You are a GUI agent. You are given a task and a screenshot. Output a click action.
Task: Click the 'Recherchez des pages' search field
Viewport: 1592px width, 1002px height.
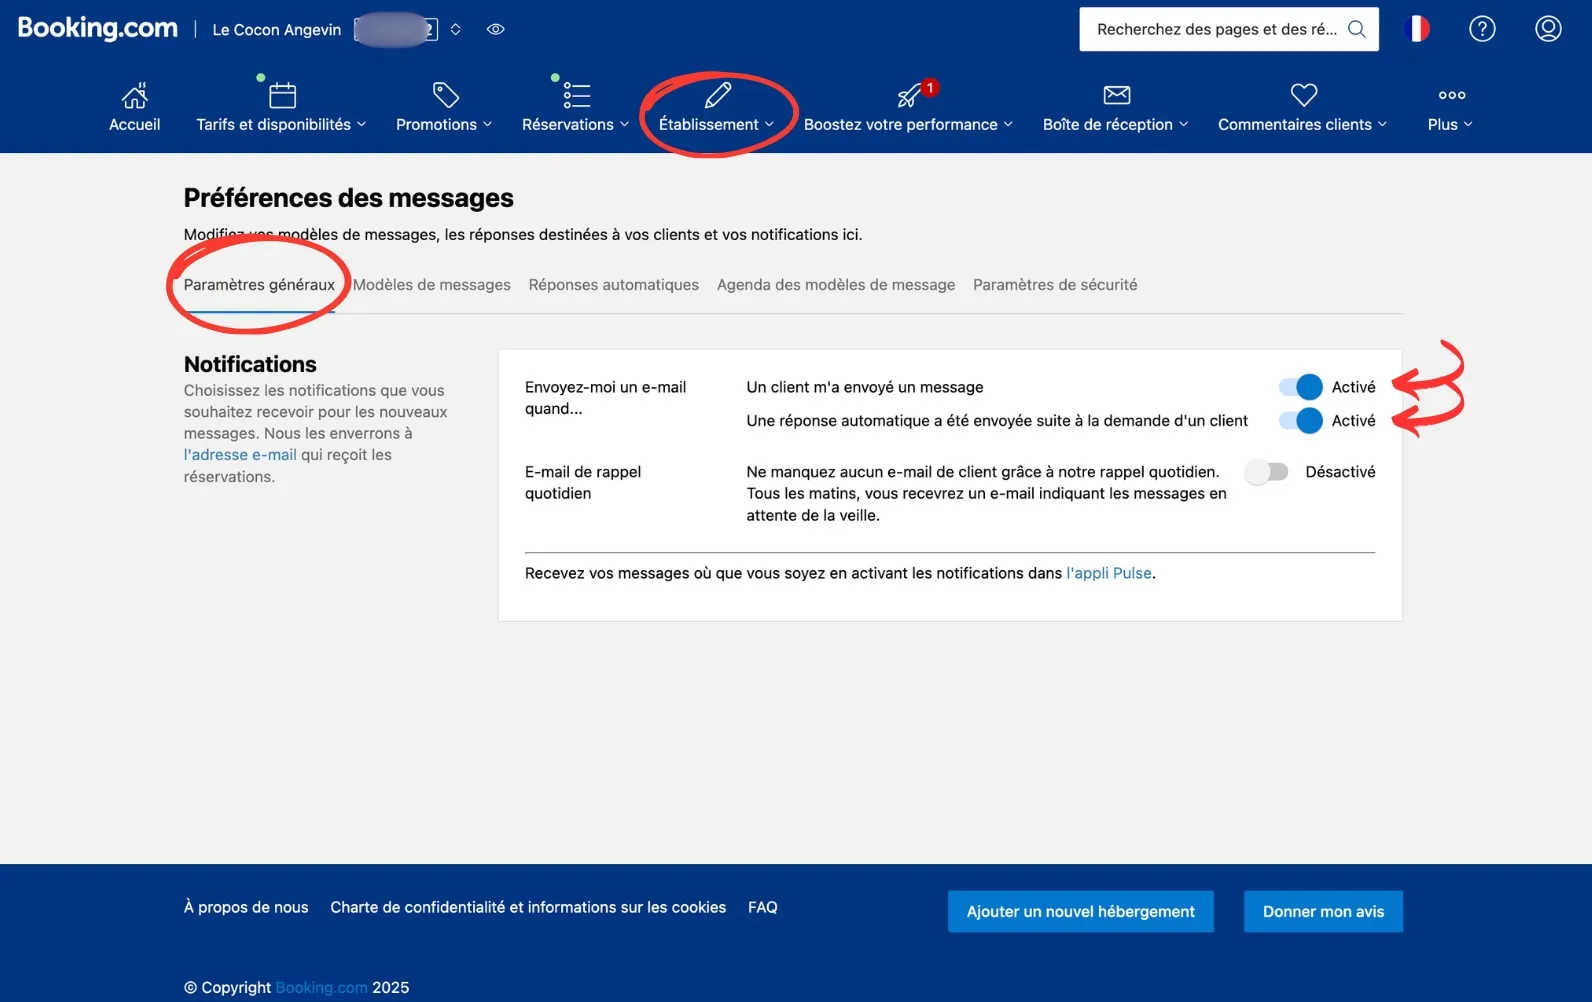(x=1229, y=29)
